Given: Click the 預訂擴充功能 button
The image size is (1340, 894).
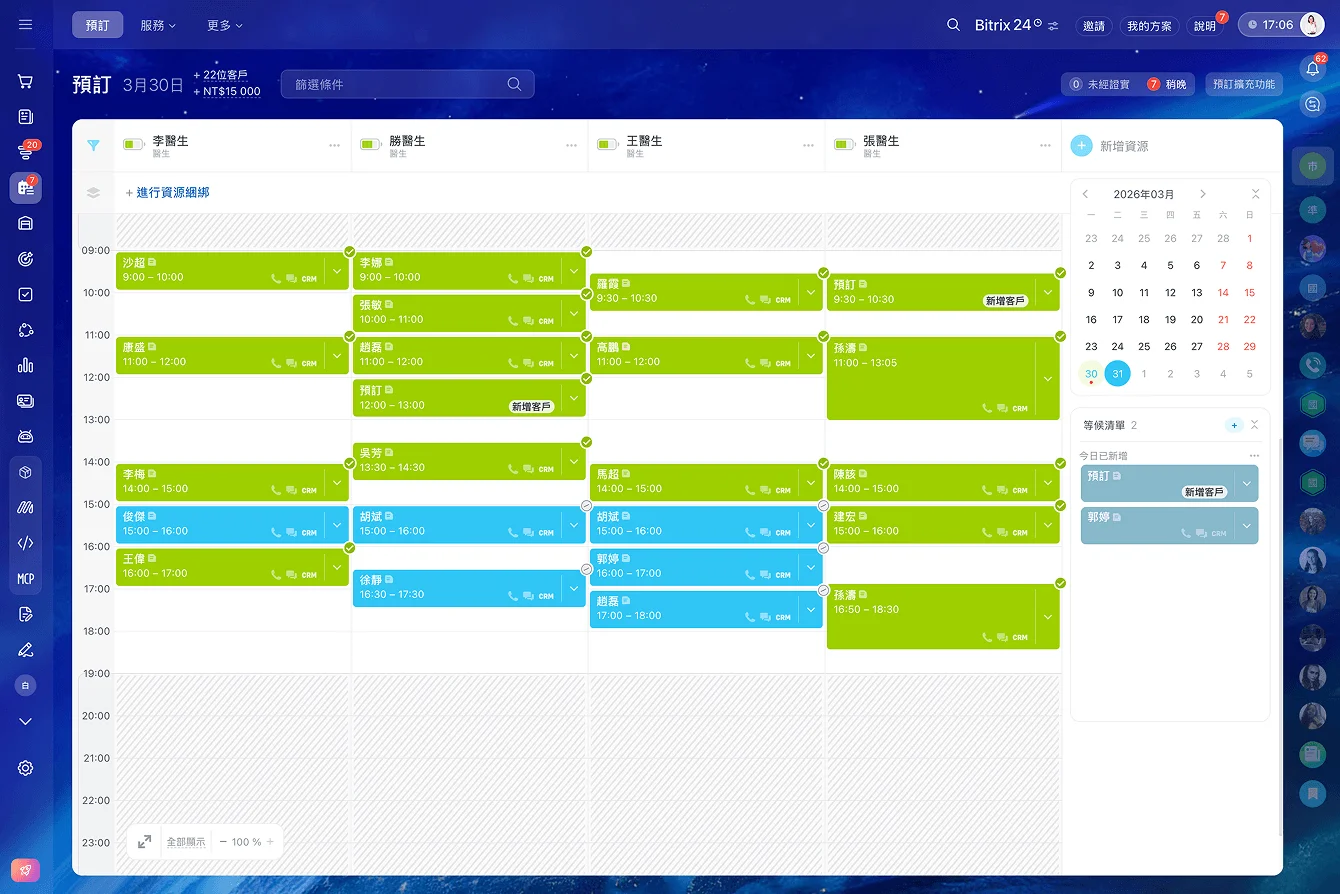Looking at the screenshot, I should [x=1243, y=84].
